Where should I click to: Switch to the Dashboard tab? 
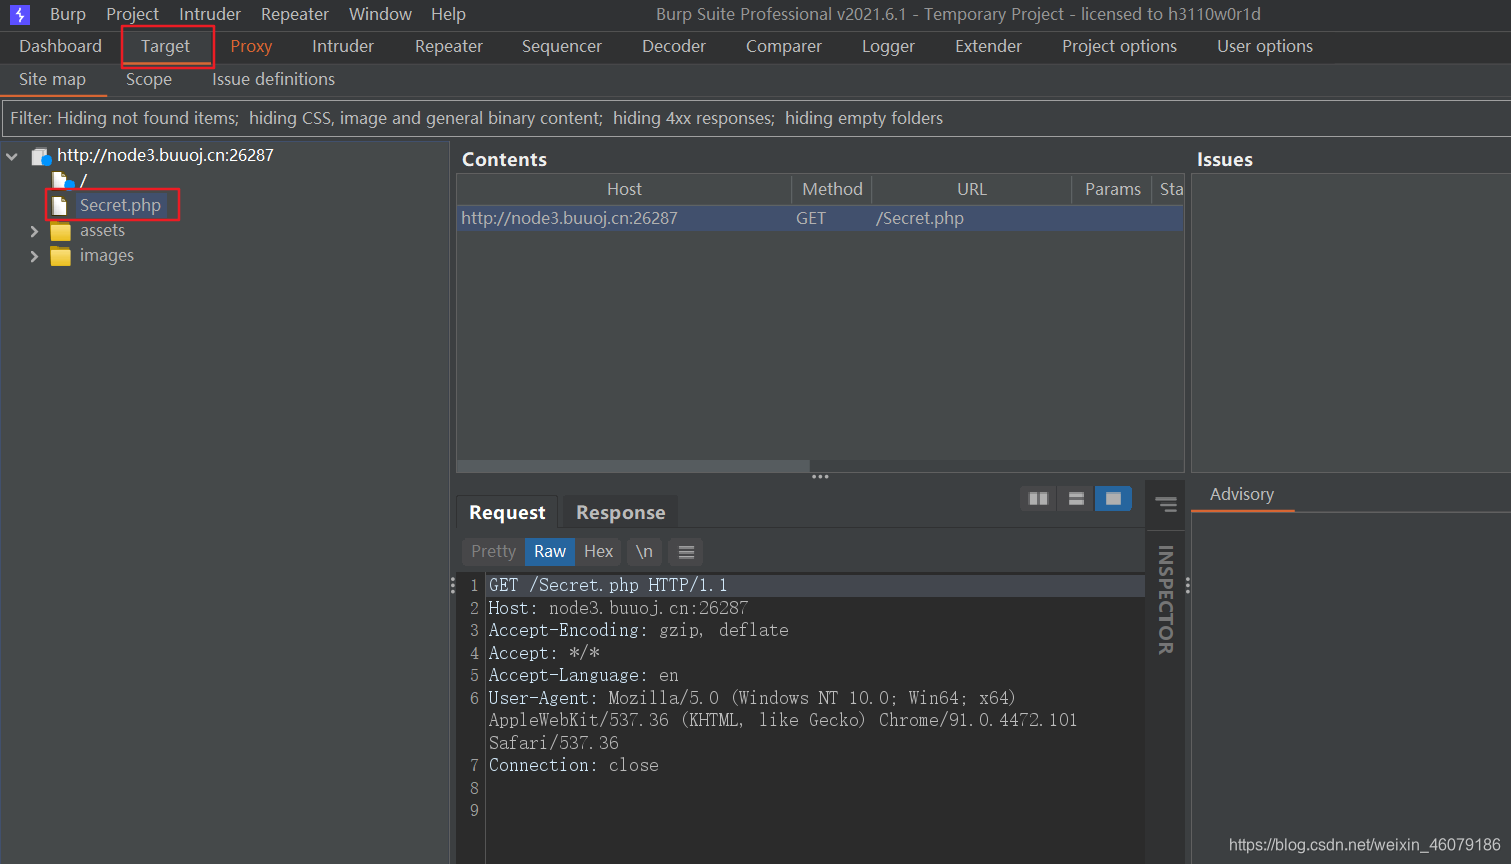[60, 46]
